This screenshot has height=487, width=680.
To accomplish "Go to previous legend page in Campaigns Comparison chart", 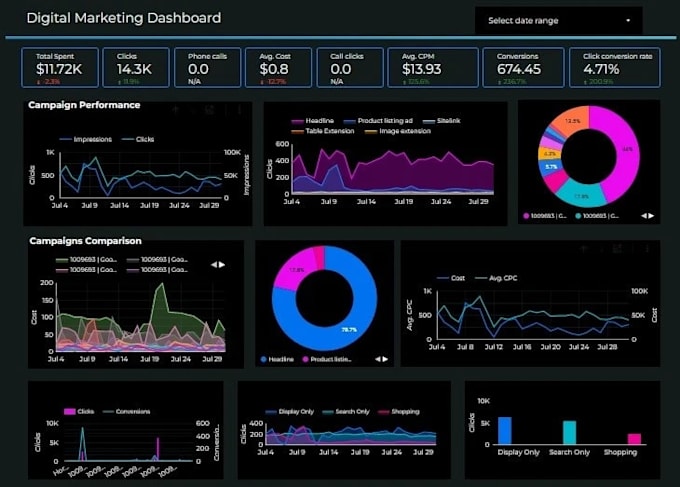I will pyautogui.click(x=214, y=265).
